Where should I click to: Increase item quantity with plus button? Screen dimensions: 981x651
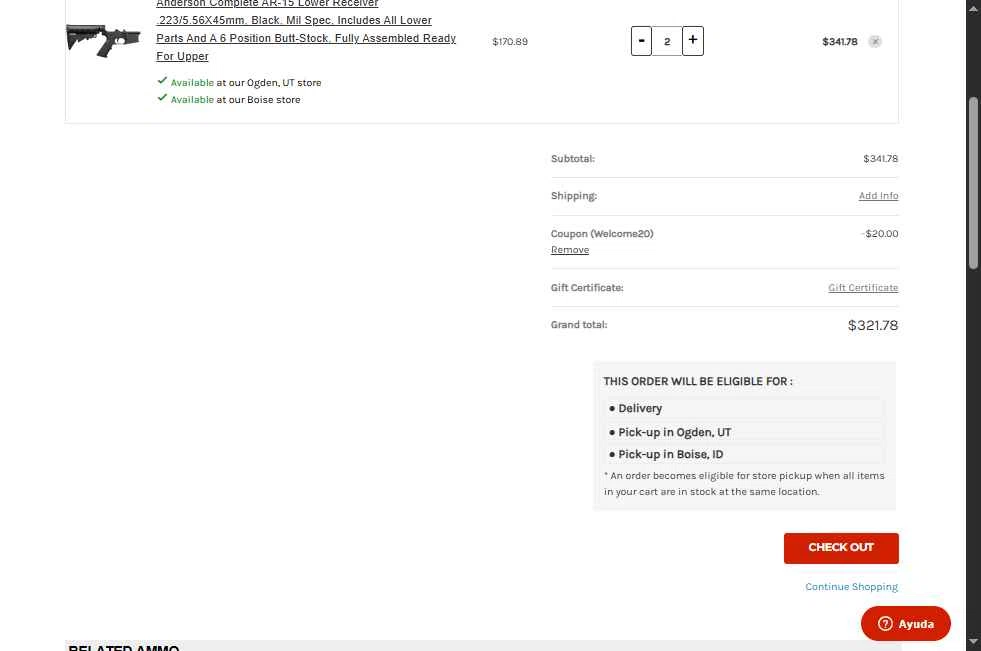tap(693, 41)
